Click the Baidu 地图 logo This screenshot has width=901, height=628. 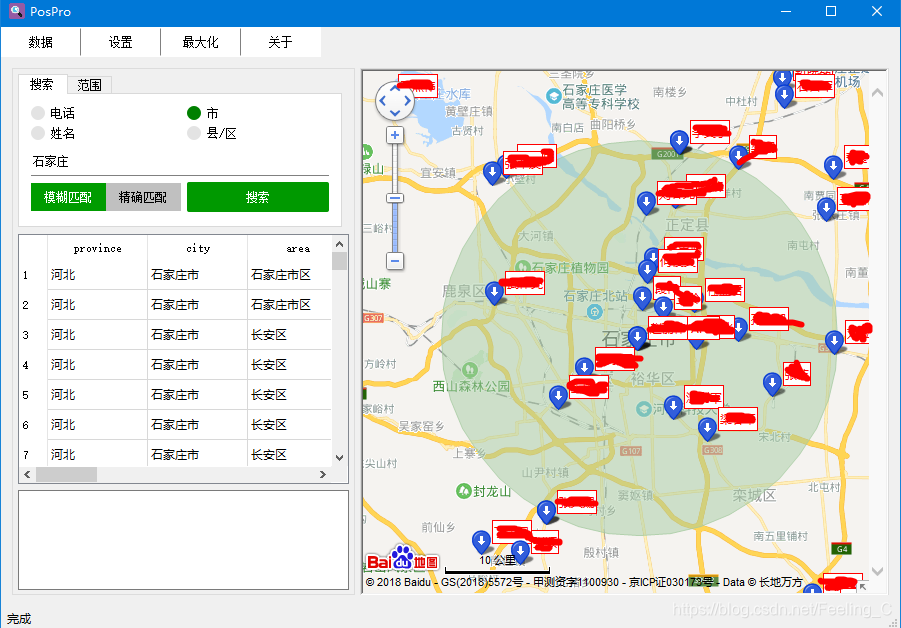[402, 559]
